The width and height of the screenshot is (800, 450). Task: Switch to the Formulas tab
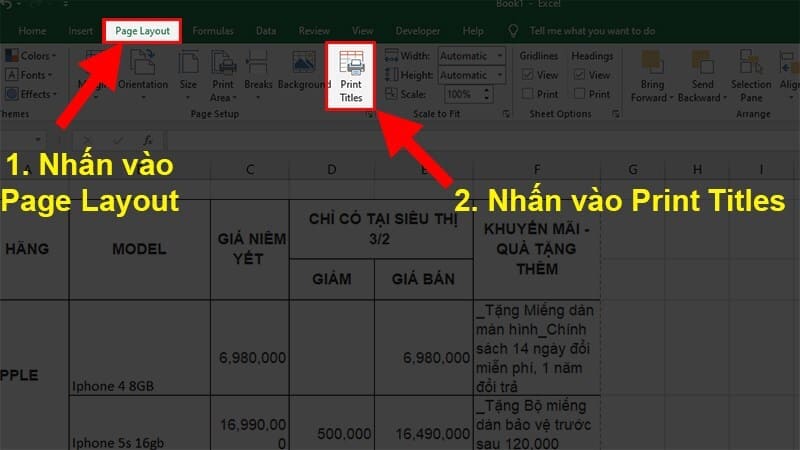[212, 31]
